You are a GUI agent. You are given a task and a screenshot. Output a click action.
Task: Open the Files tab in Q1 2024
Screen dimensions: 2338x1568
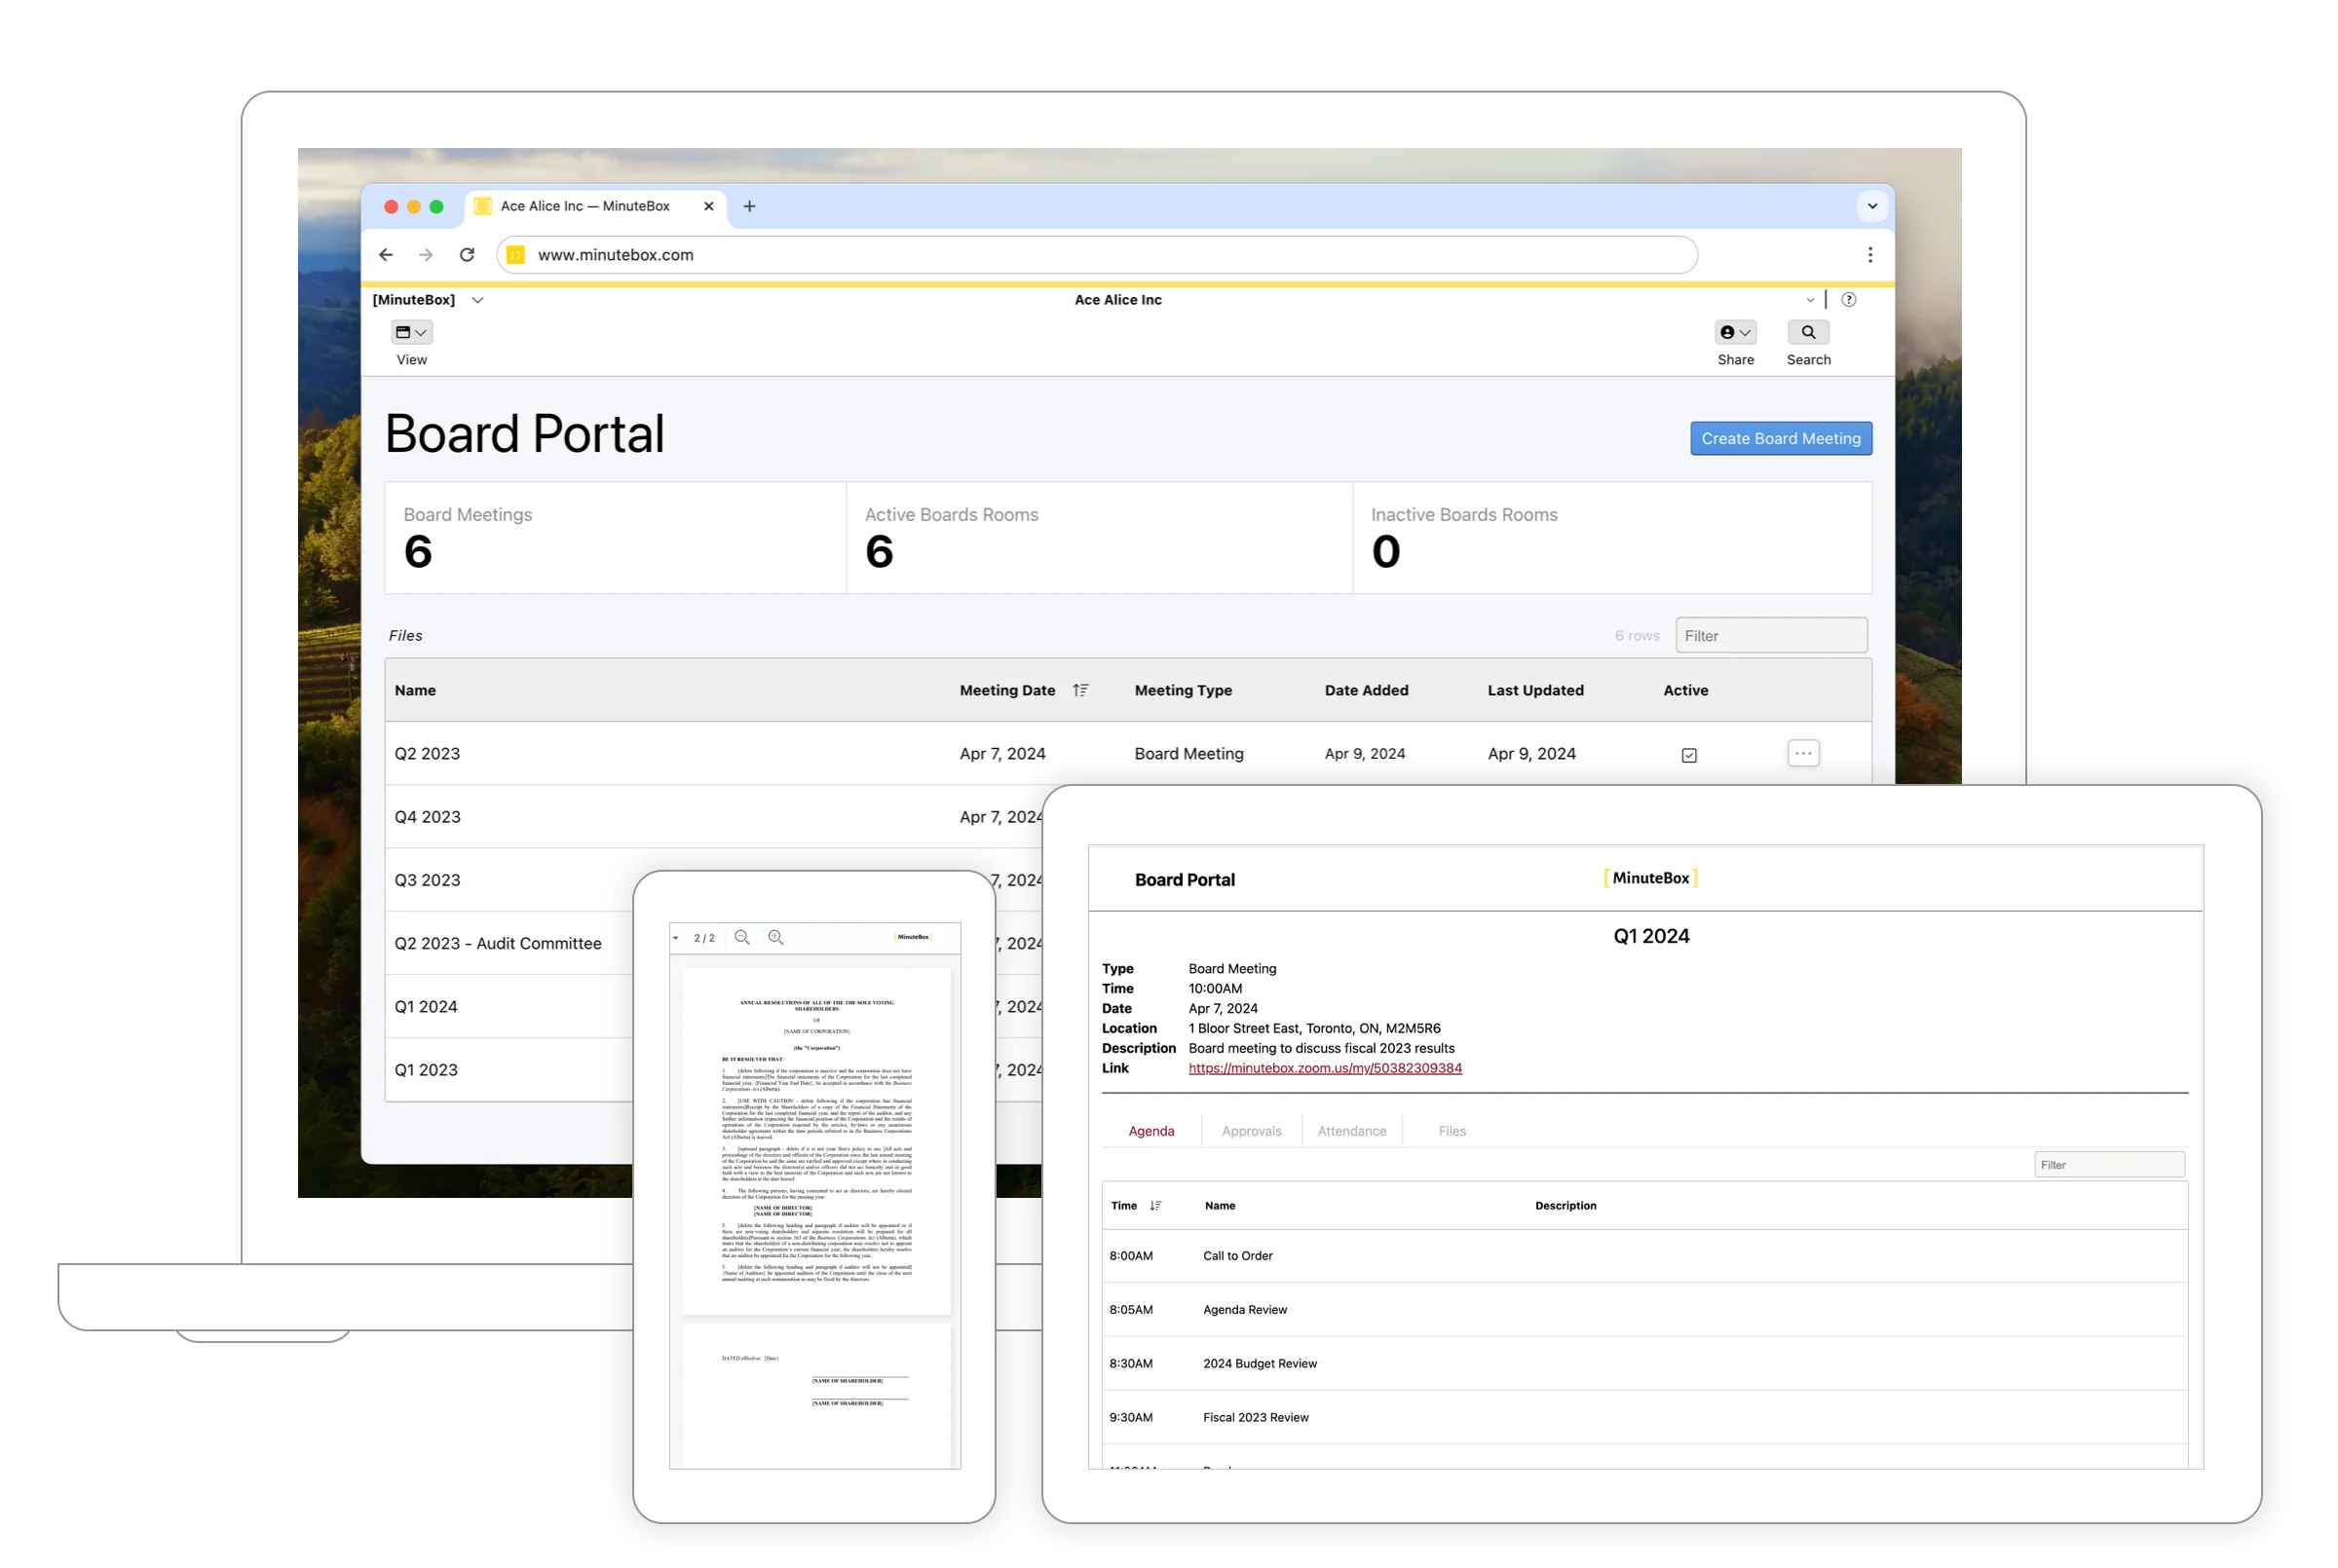click(x=1451, y=1131)
